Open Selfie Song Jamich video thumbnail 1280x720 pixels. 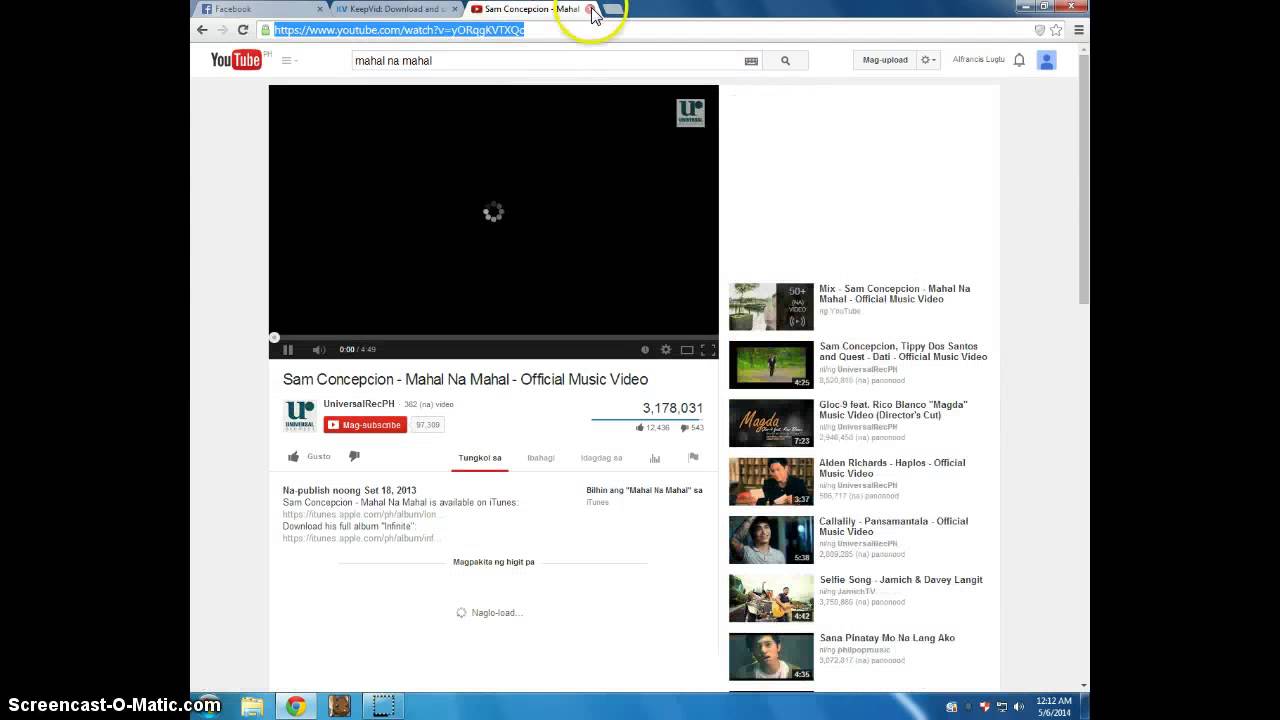771,598
